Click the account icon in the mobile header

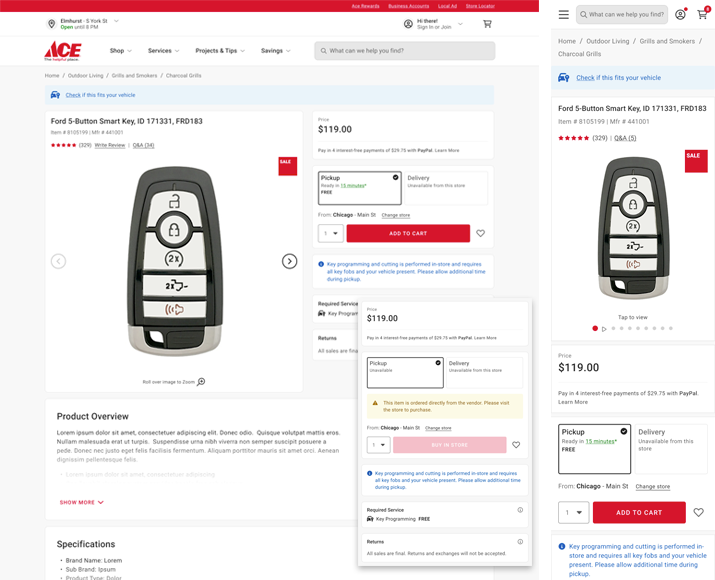click(680, 15)
